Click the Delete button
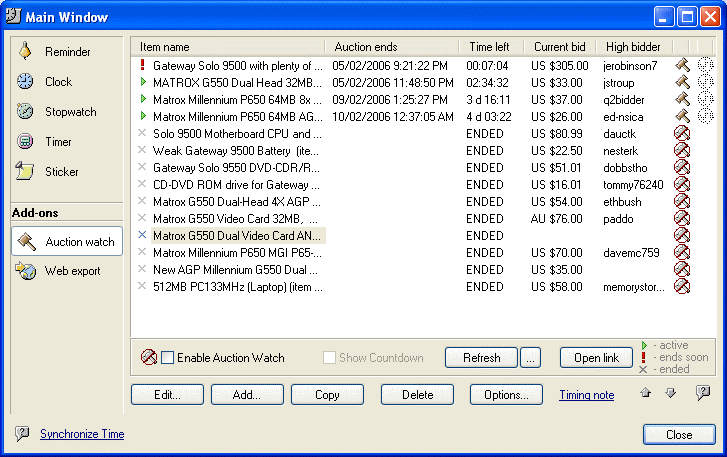The height and width of the screenshot is (457, 727). pos(417,394)
